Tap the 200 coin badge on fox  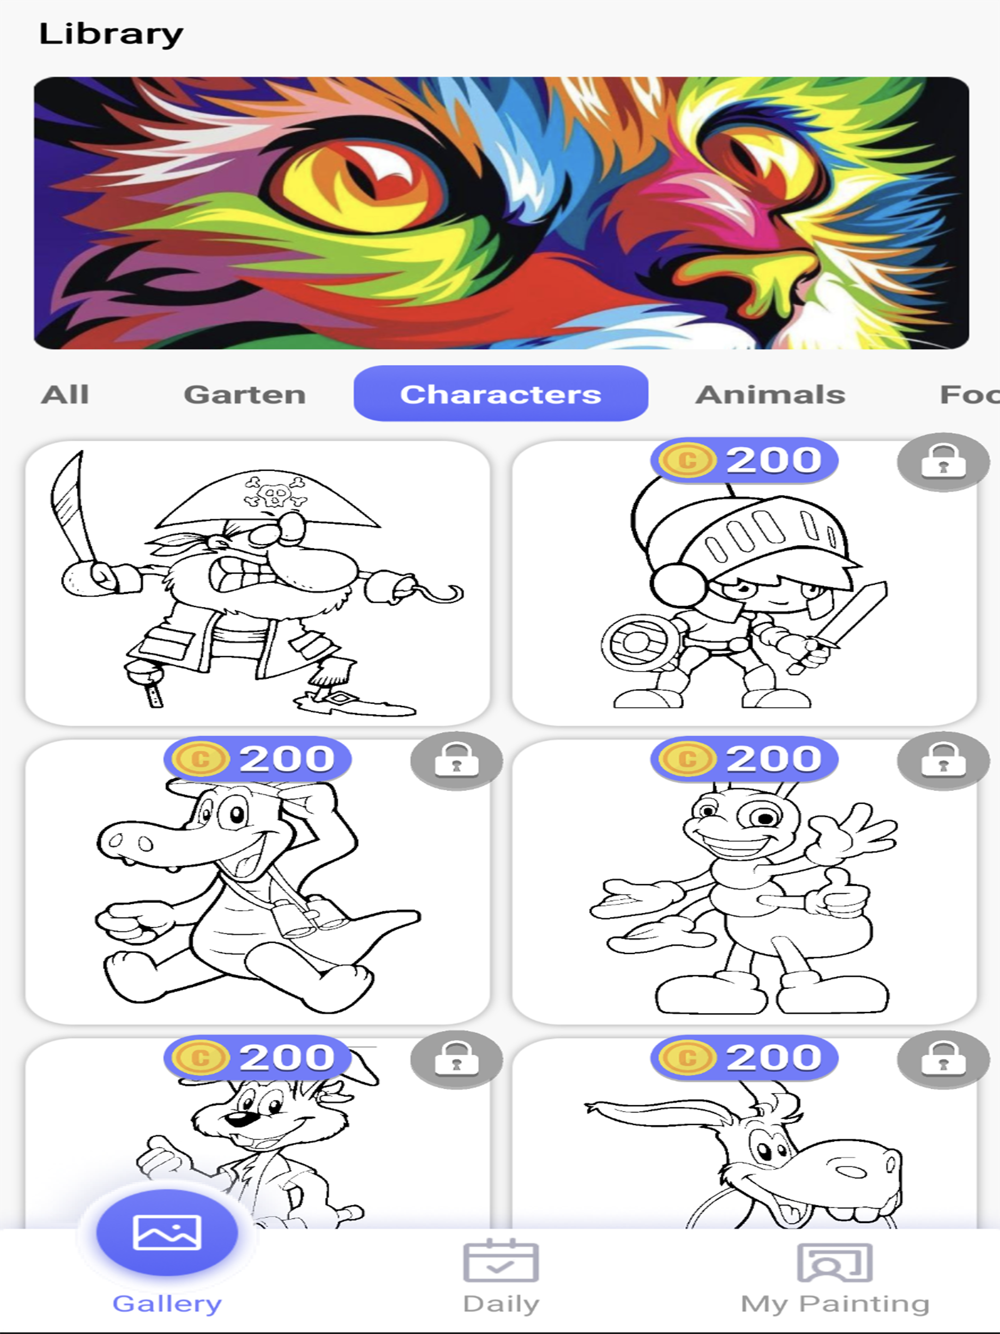coord(257,1057)
